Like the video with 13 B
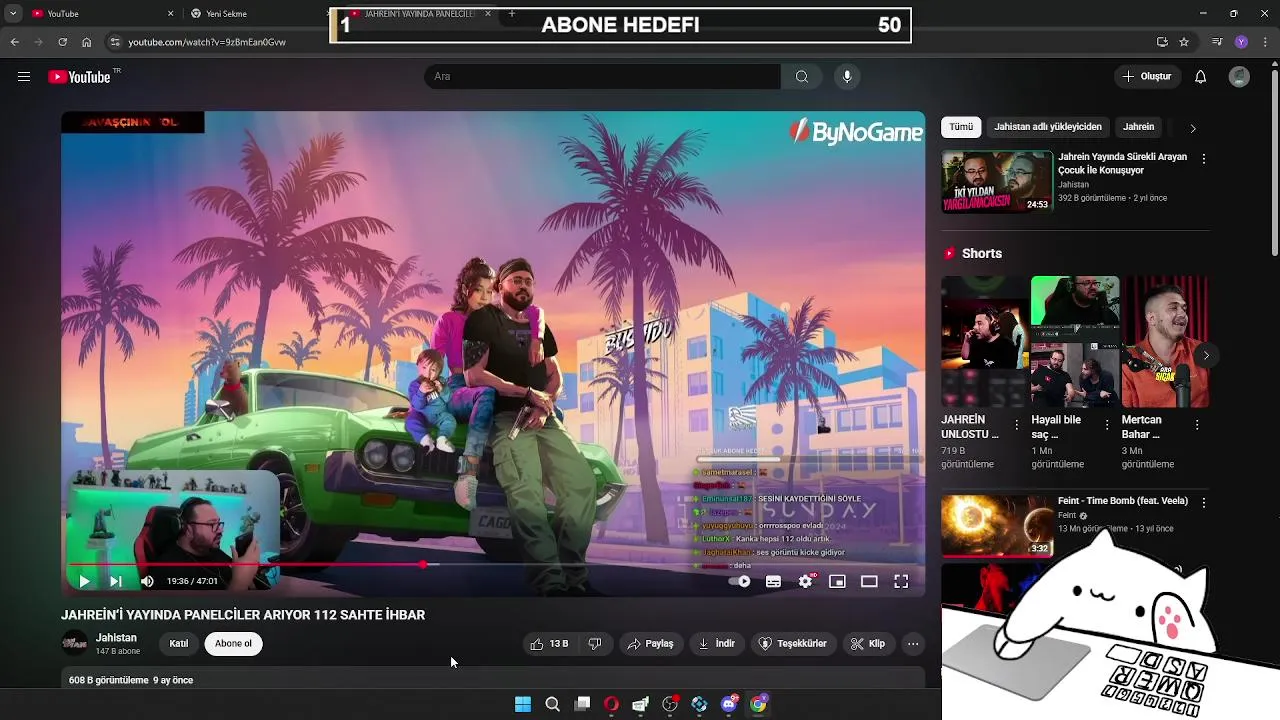The width and height of the screenshot is (1280, 720). tap(549, 644)
